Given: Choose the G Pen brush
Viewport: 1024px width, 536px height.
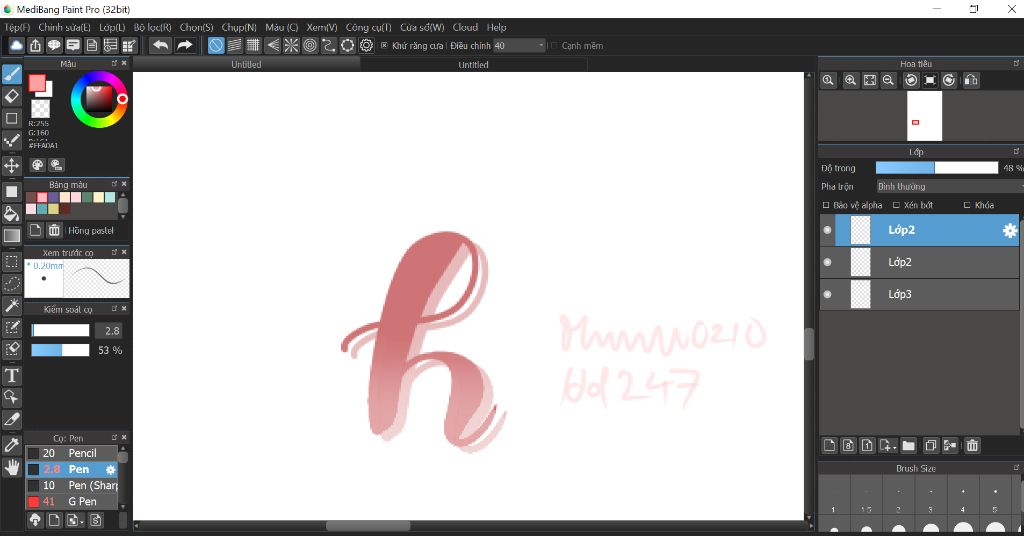Looking at the screenshot, I should click(72, 501).
